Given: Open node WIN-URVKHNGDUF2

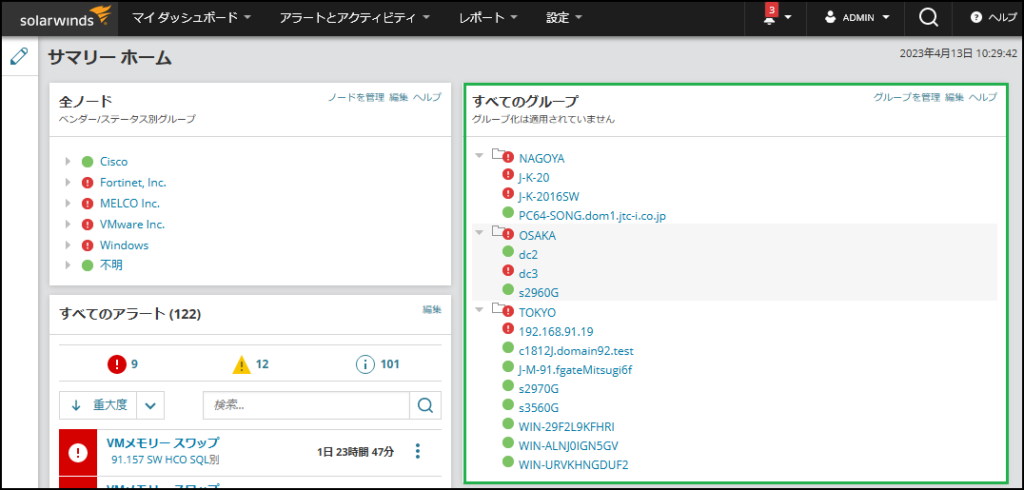Looking at the screenshot, I should (x=573, y=465).
